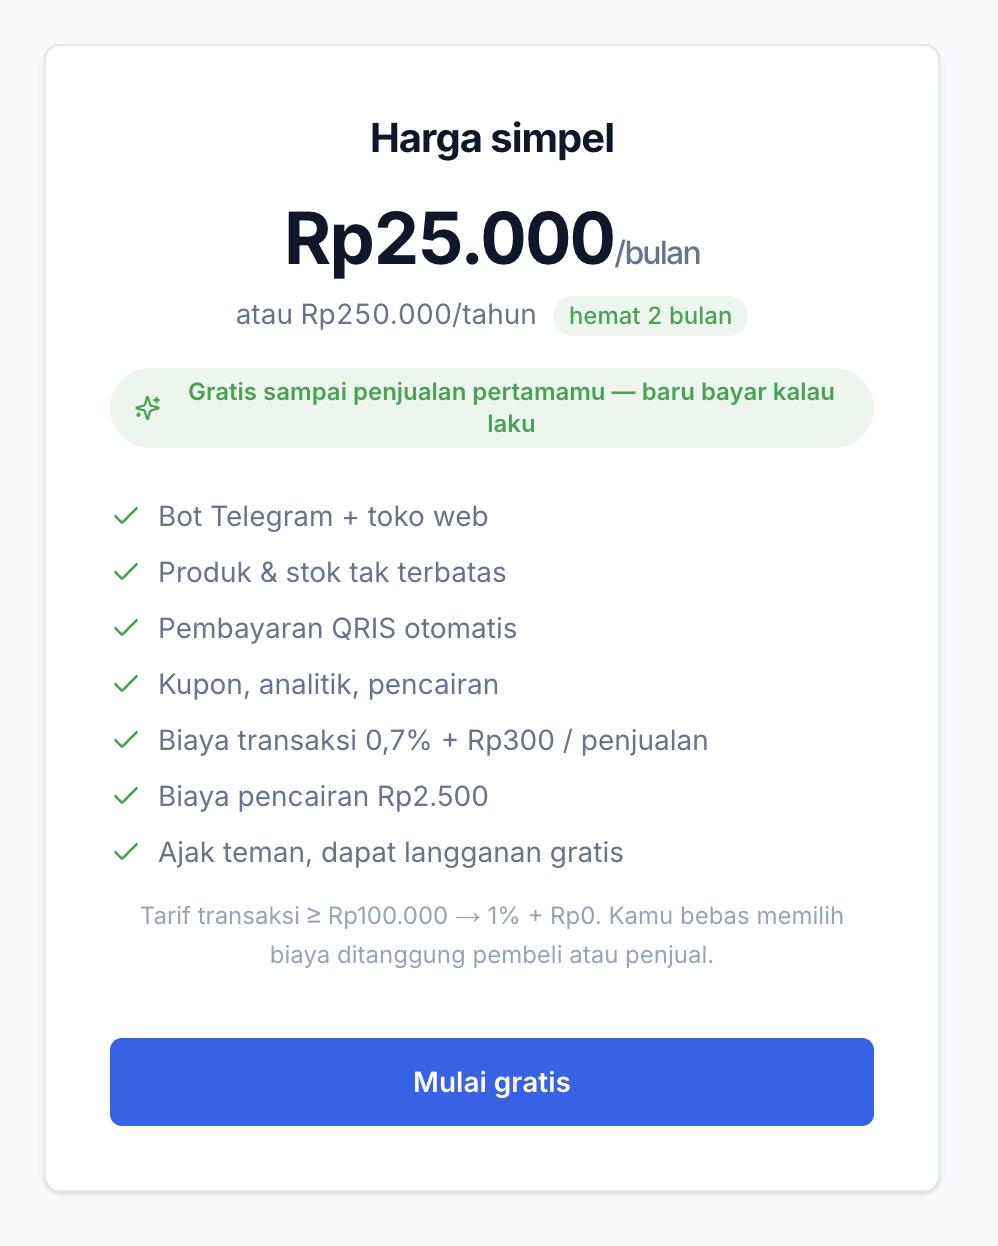Click the Ajak teman, dapat langganan gratis text
This screenshot has height=1246, width=998.
[x=391, y=852]
